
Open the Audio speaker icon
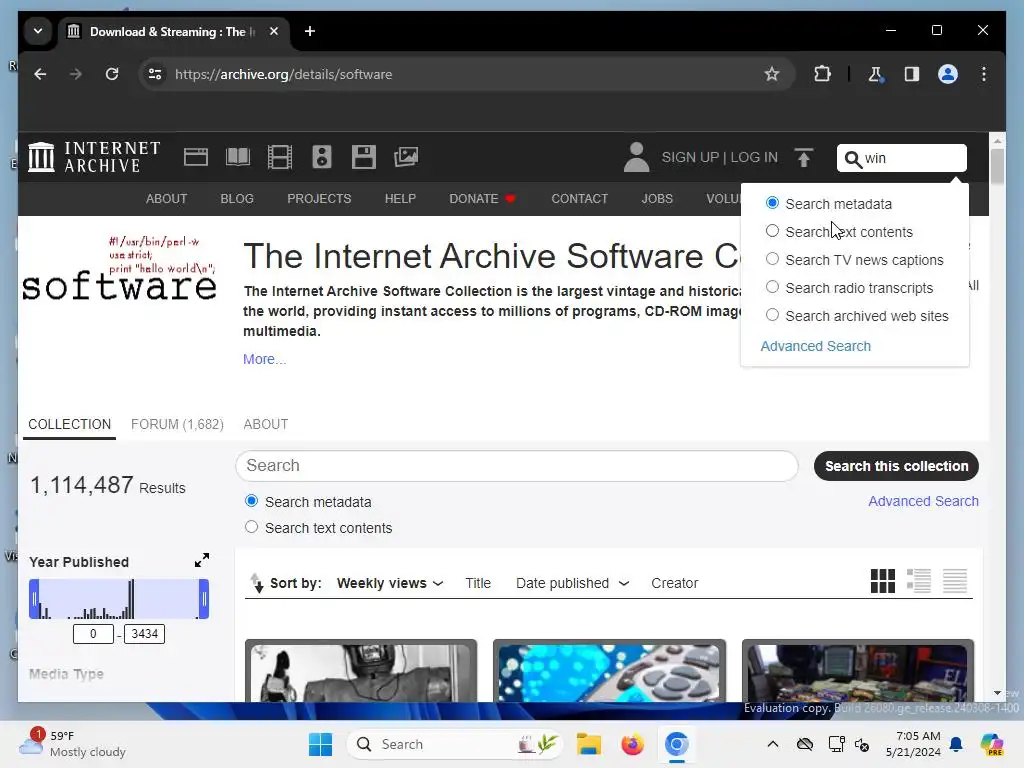click(322, 157)
